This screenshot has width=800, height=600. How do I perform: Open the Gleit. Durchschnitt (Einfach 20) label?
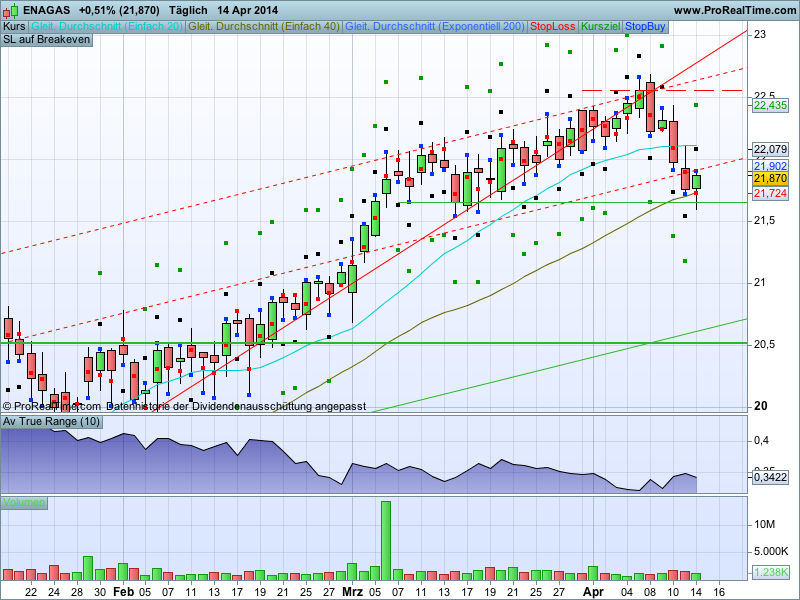107,27
